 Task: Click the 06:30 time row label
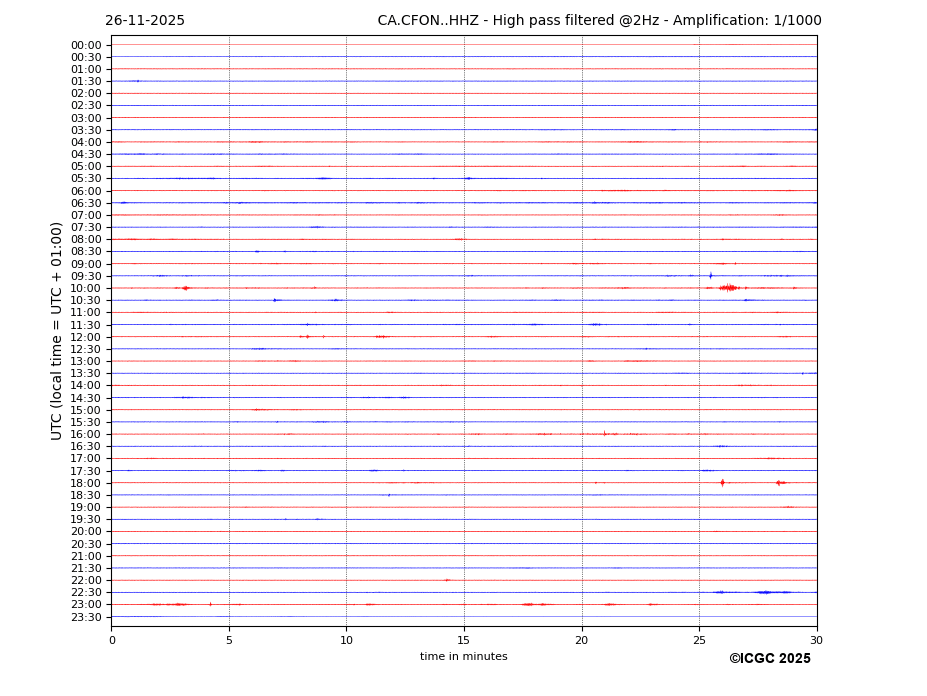85,203
